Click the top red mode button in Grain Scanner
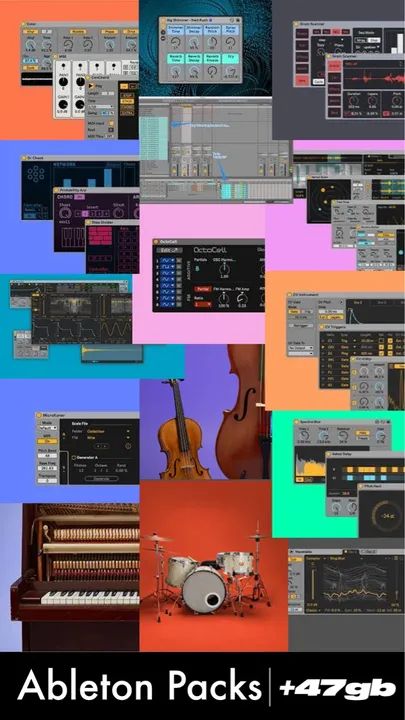 click(x=333, y=66)
